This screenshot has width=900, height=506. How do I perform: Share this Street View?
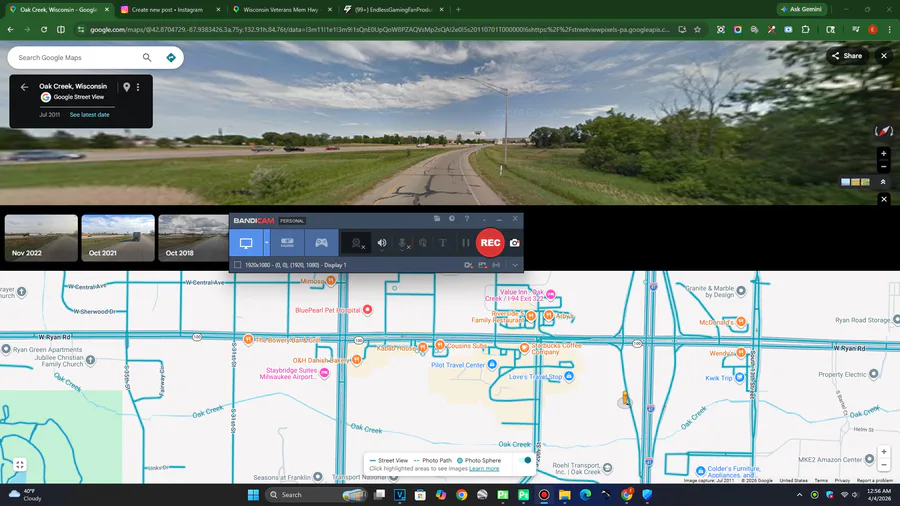[847, 56]
